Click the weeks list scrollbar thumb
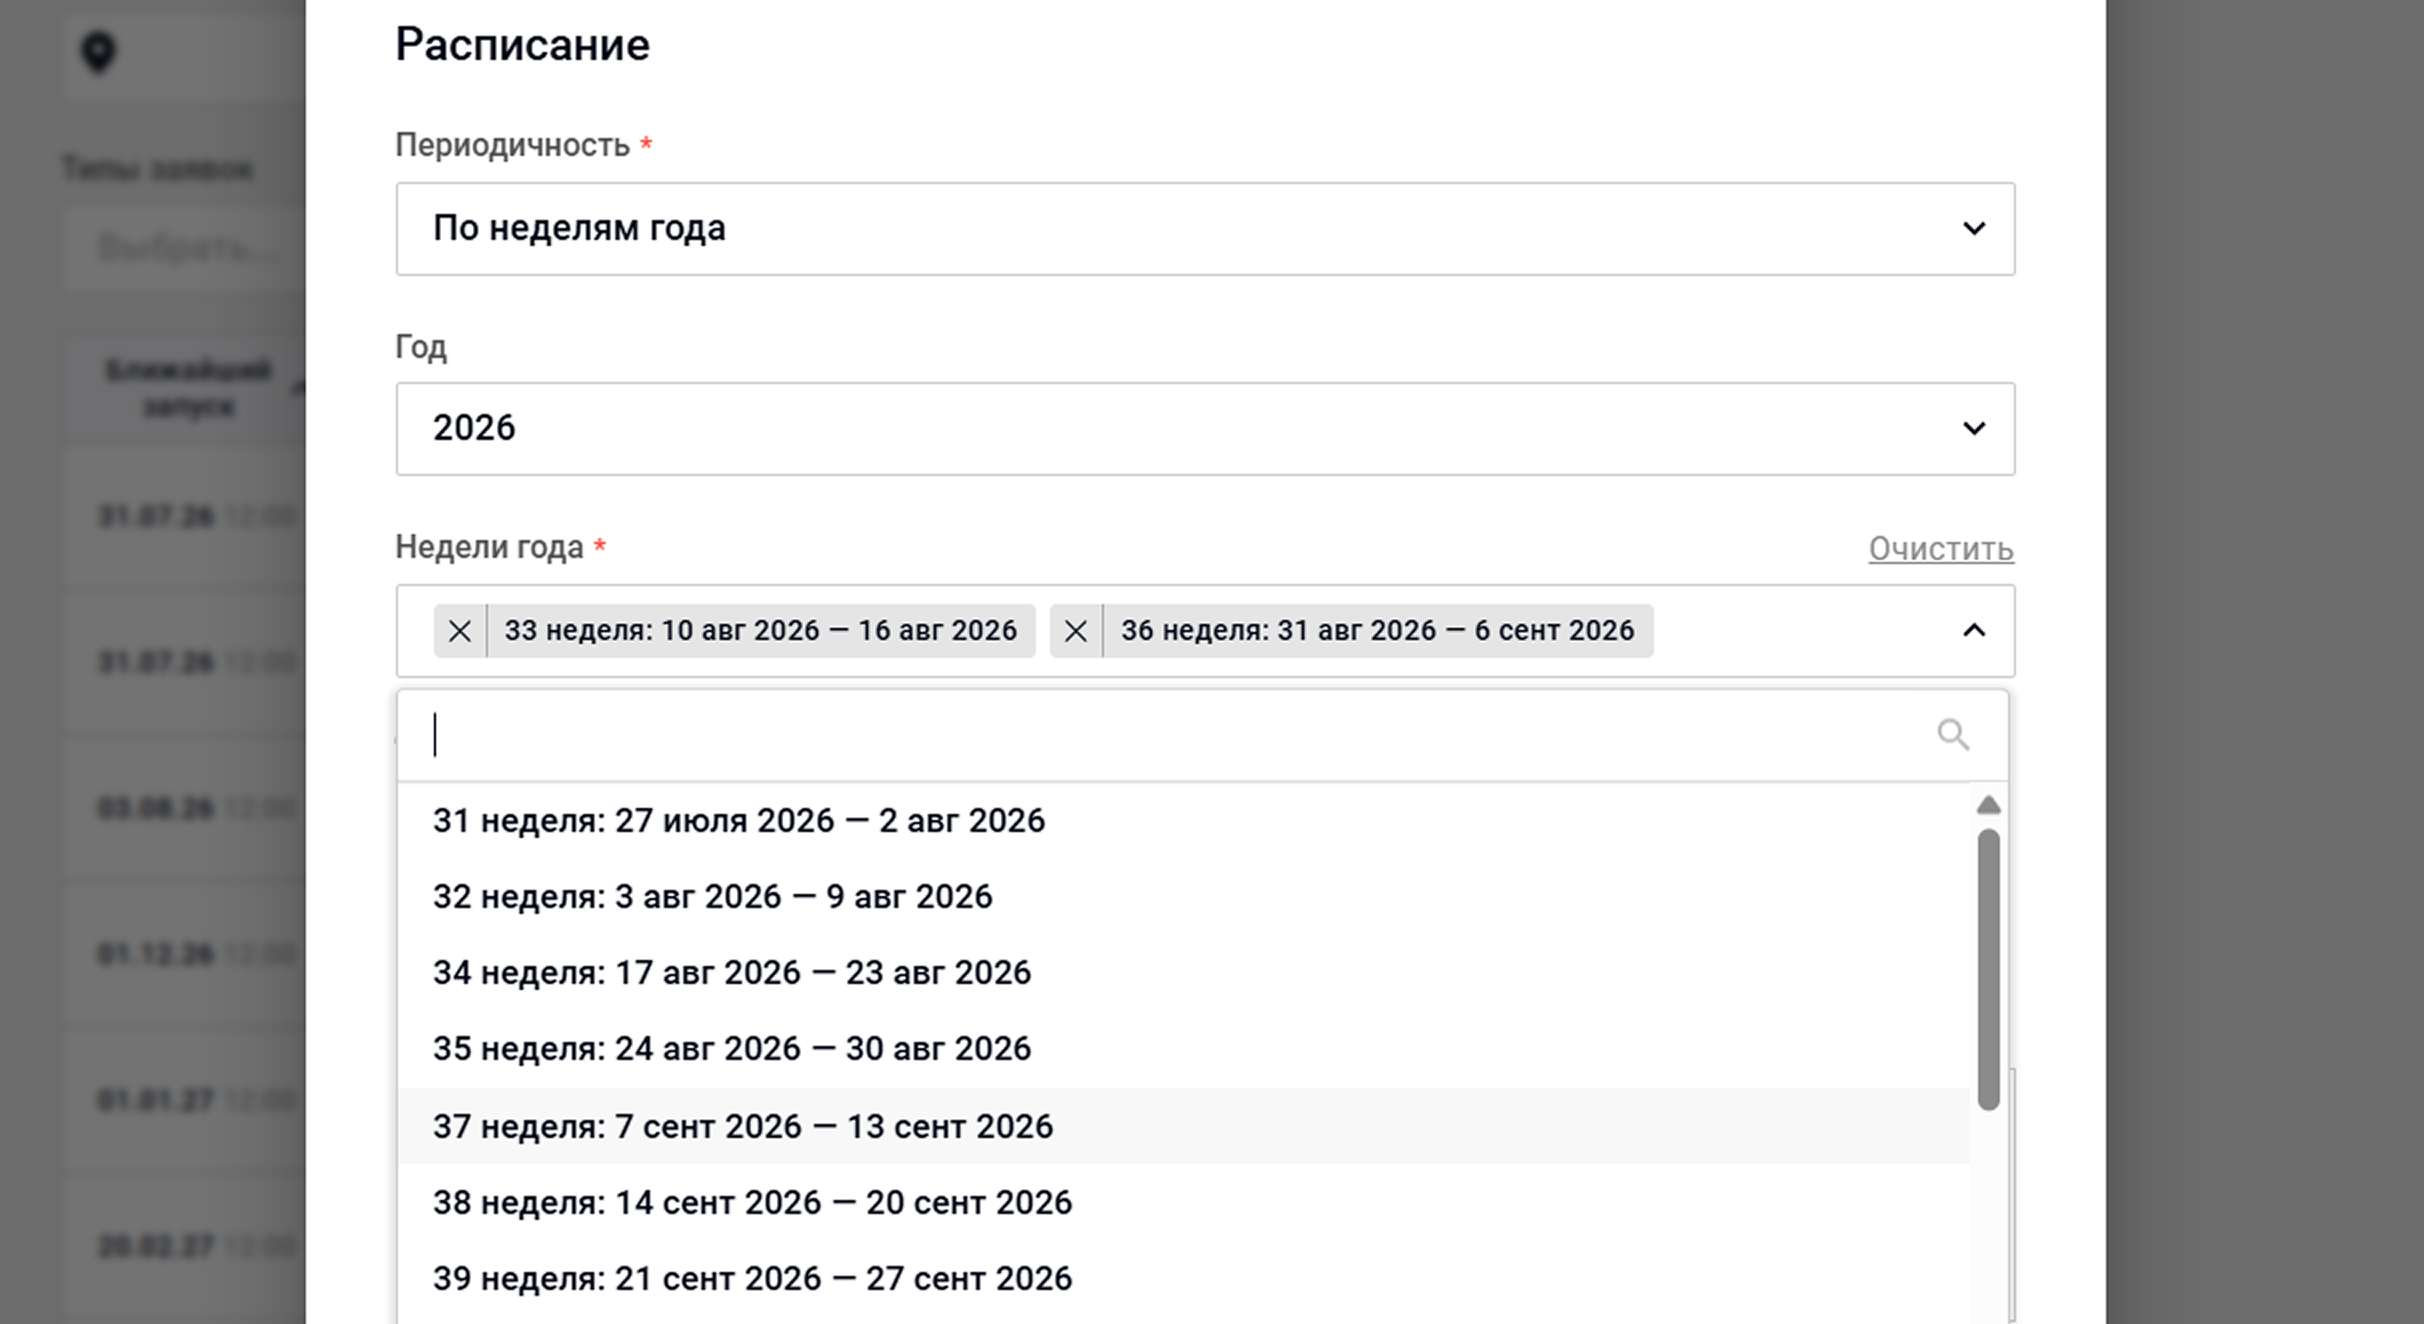The image size is (2424, 1324). click(x=1988, y=969)
